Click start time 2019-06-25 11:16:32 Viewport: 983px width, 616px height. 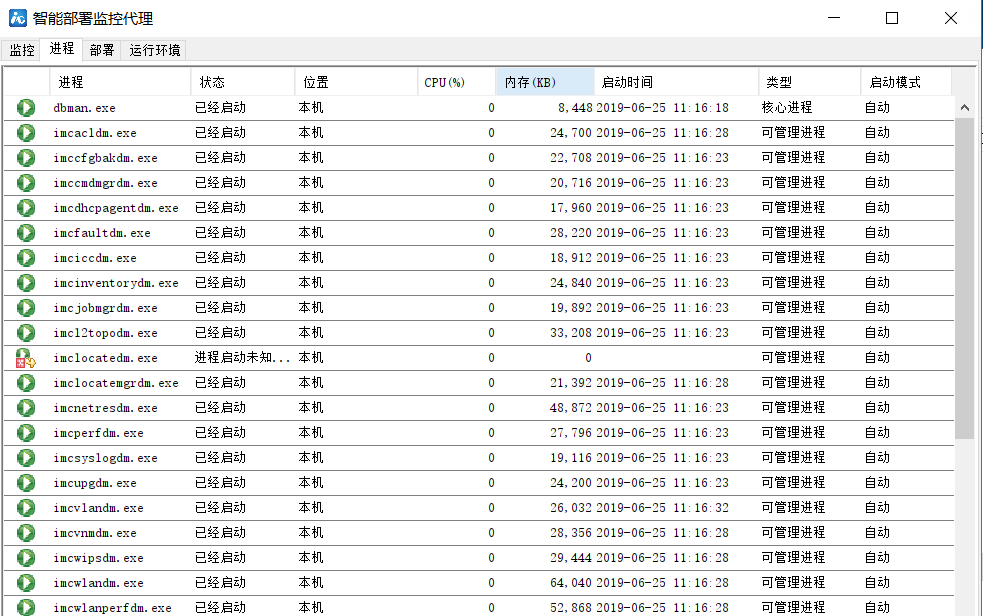click(x=663, y=508)
